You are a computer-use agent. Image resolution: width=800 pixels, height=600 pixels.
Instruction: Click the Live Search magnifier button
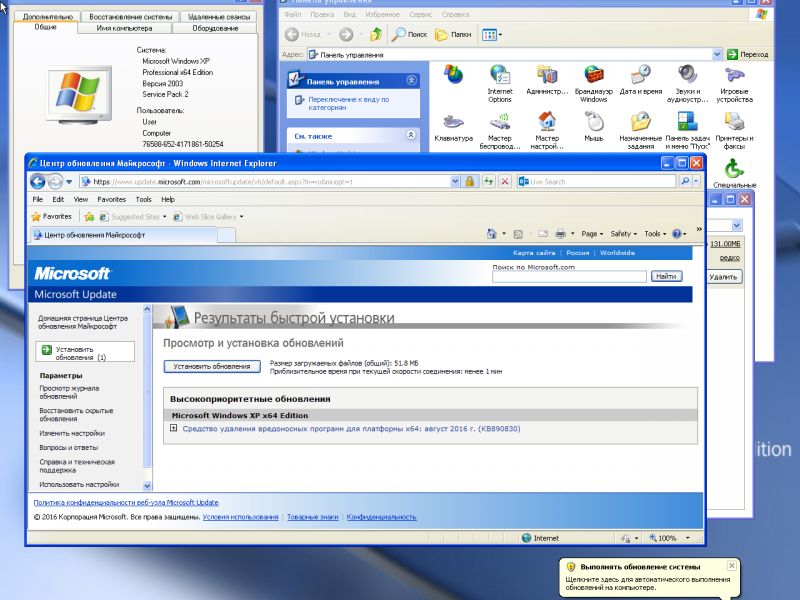685,181
